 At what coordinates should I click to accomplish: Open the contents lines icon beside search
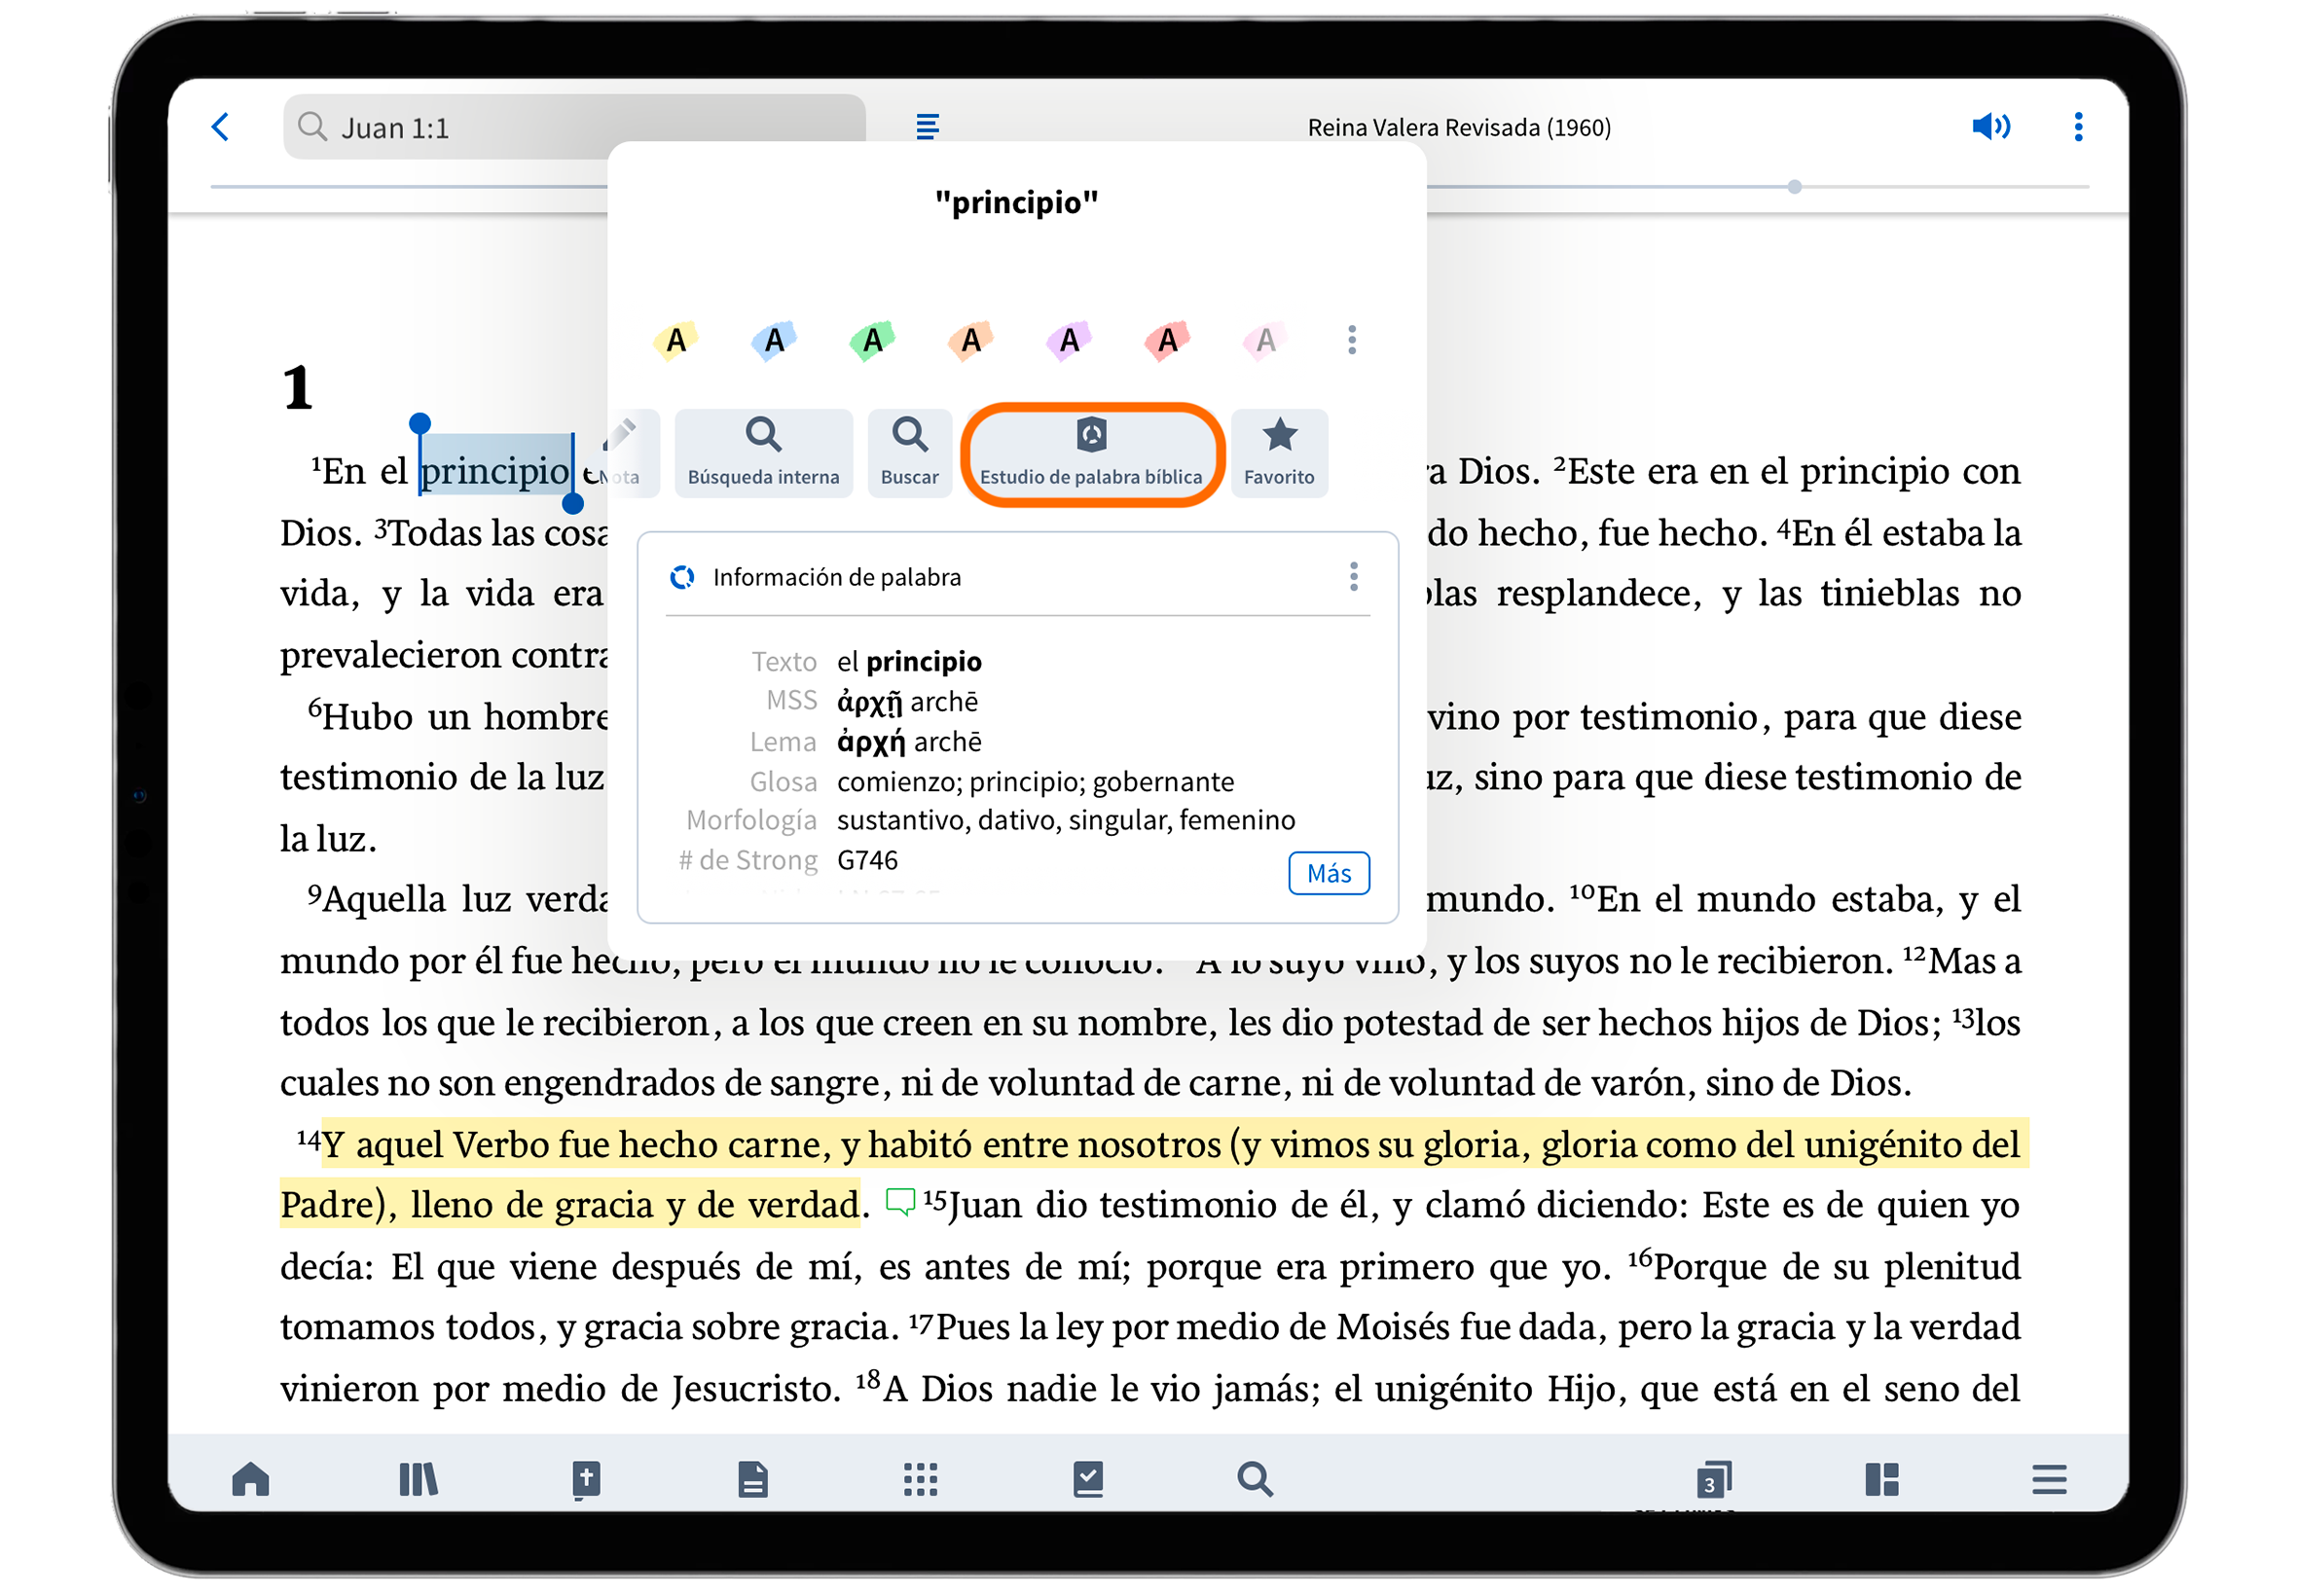pyautogui.click(x=926, y=127)
